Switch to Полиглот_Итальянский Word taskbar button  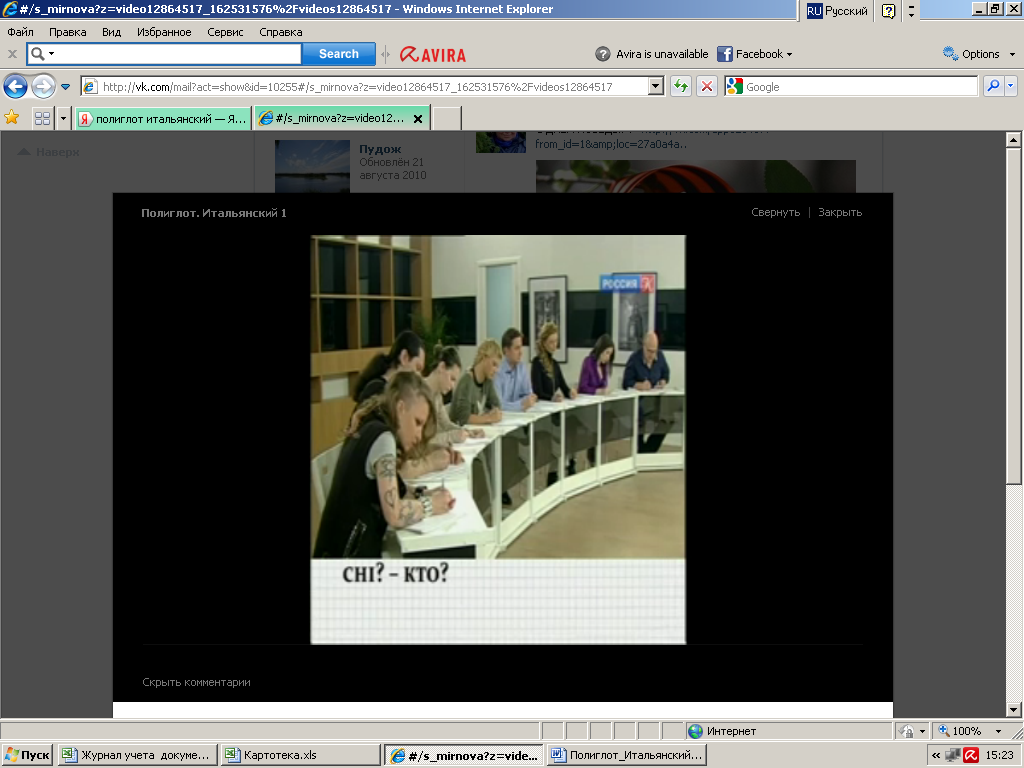point(626,755)
